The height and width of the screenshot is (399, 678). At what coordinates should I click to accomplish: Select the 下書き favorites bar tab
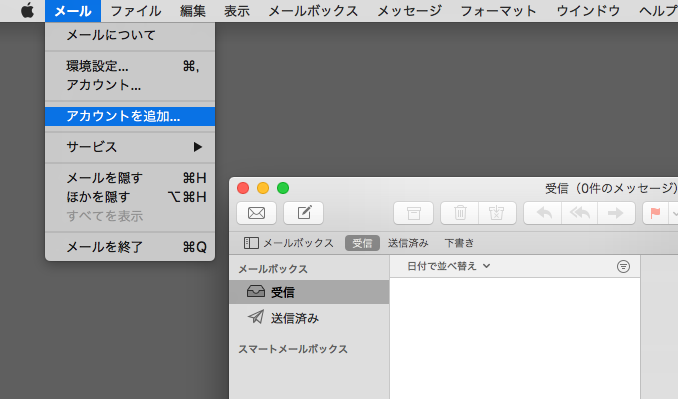click(x=459, y=243)
